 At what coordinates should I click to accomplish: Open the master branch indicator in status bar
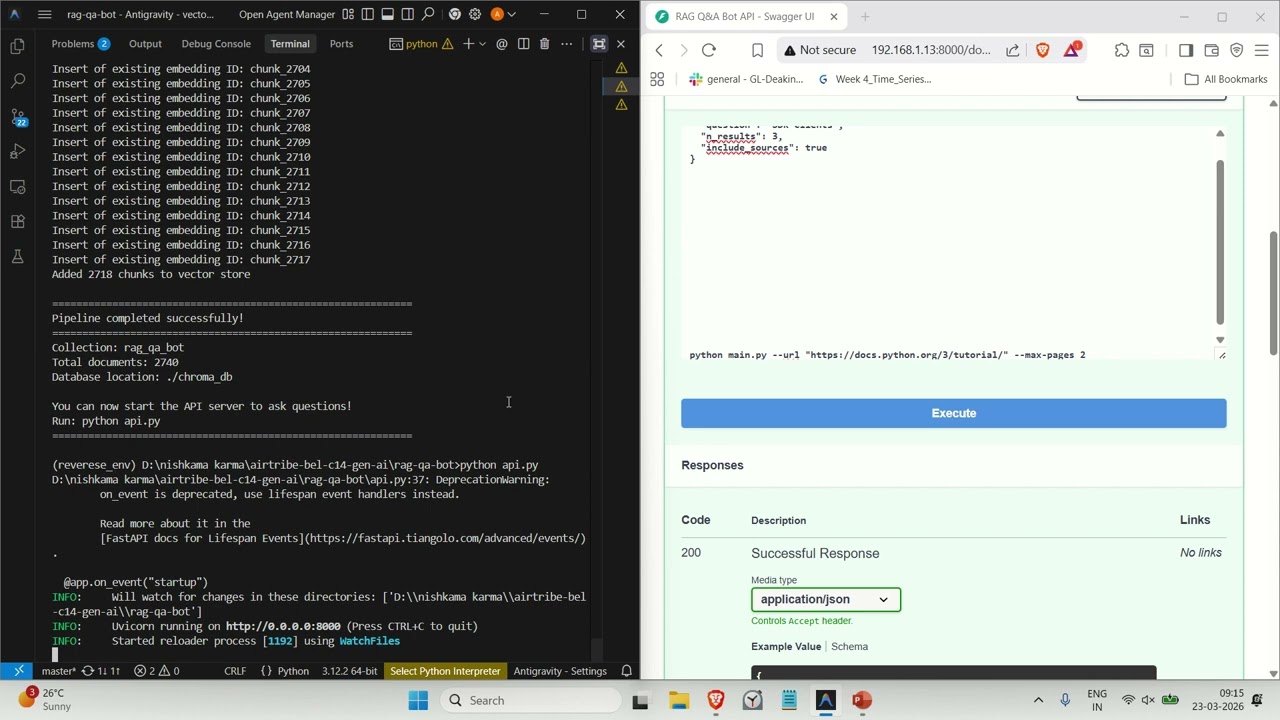pyautogui.click(x=58, y=671)
